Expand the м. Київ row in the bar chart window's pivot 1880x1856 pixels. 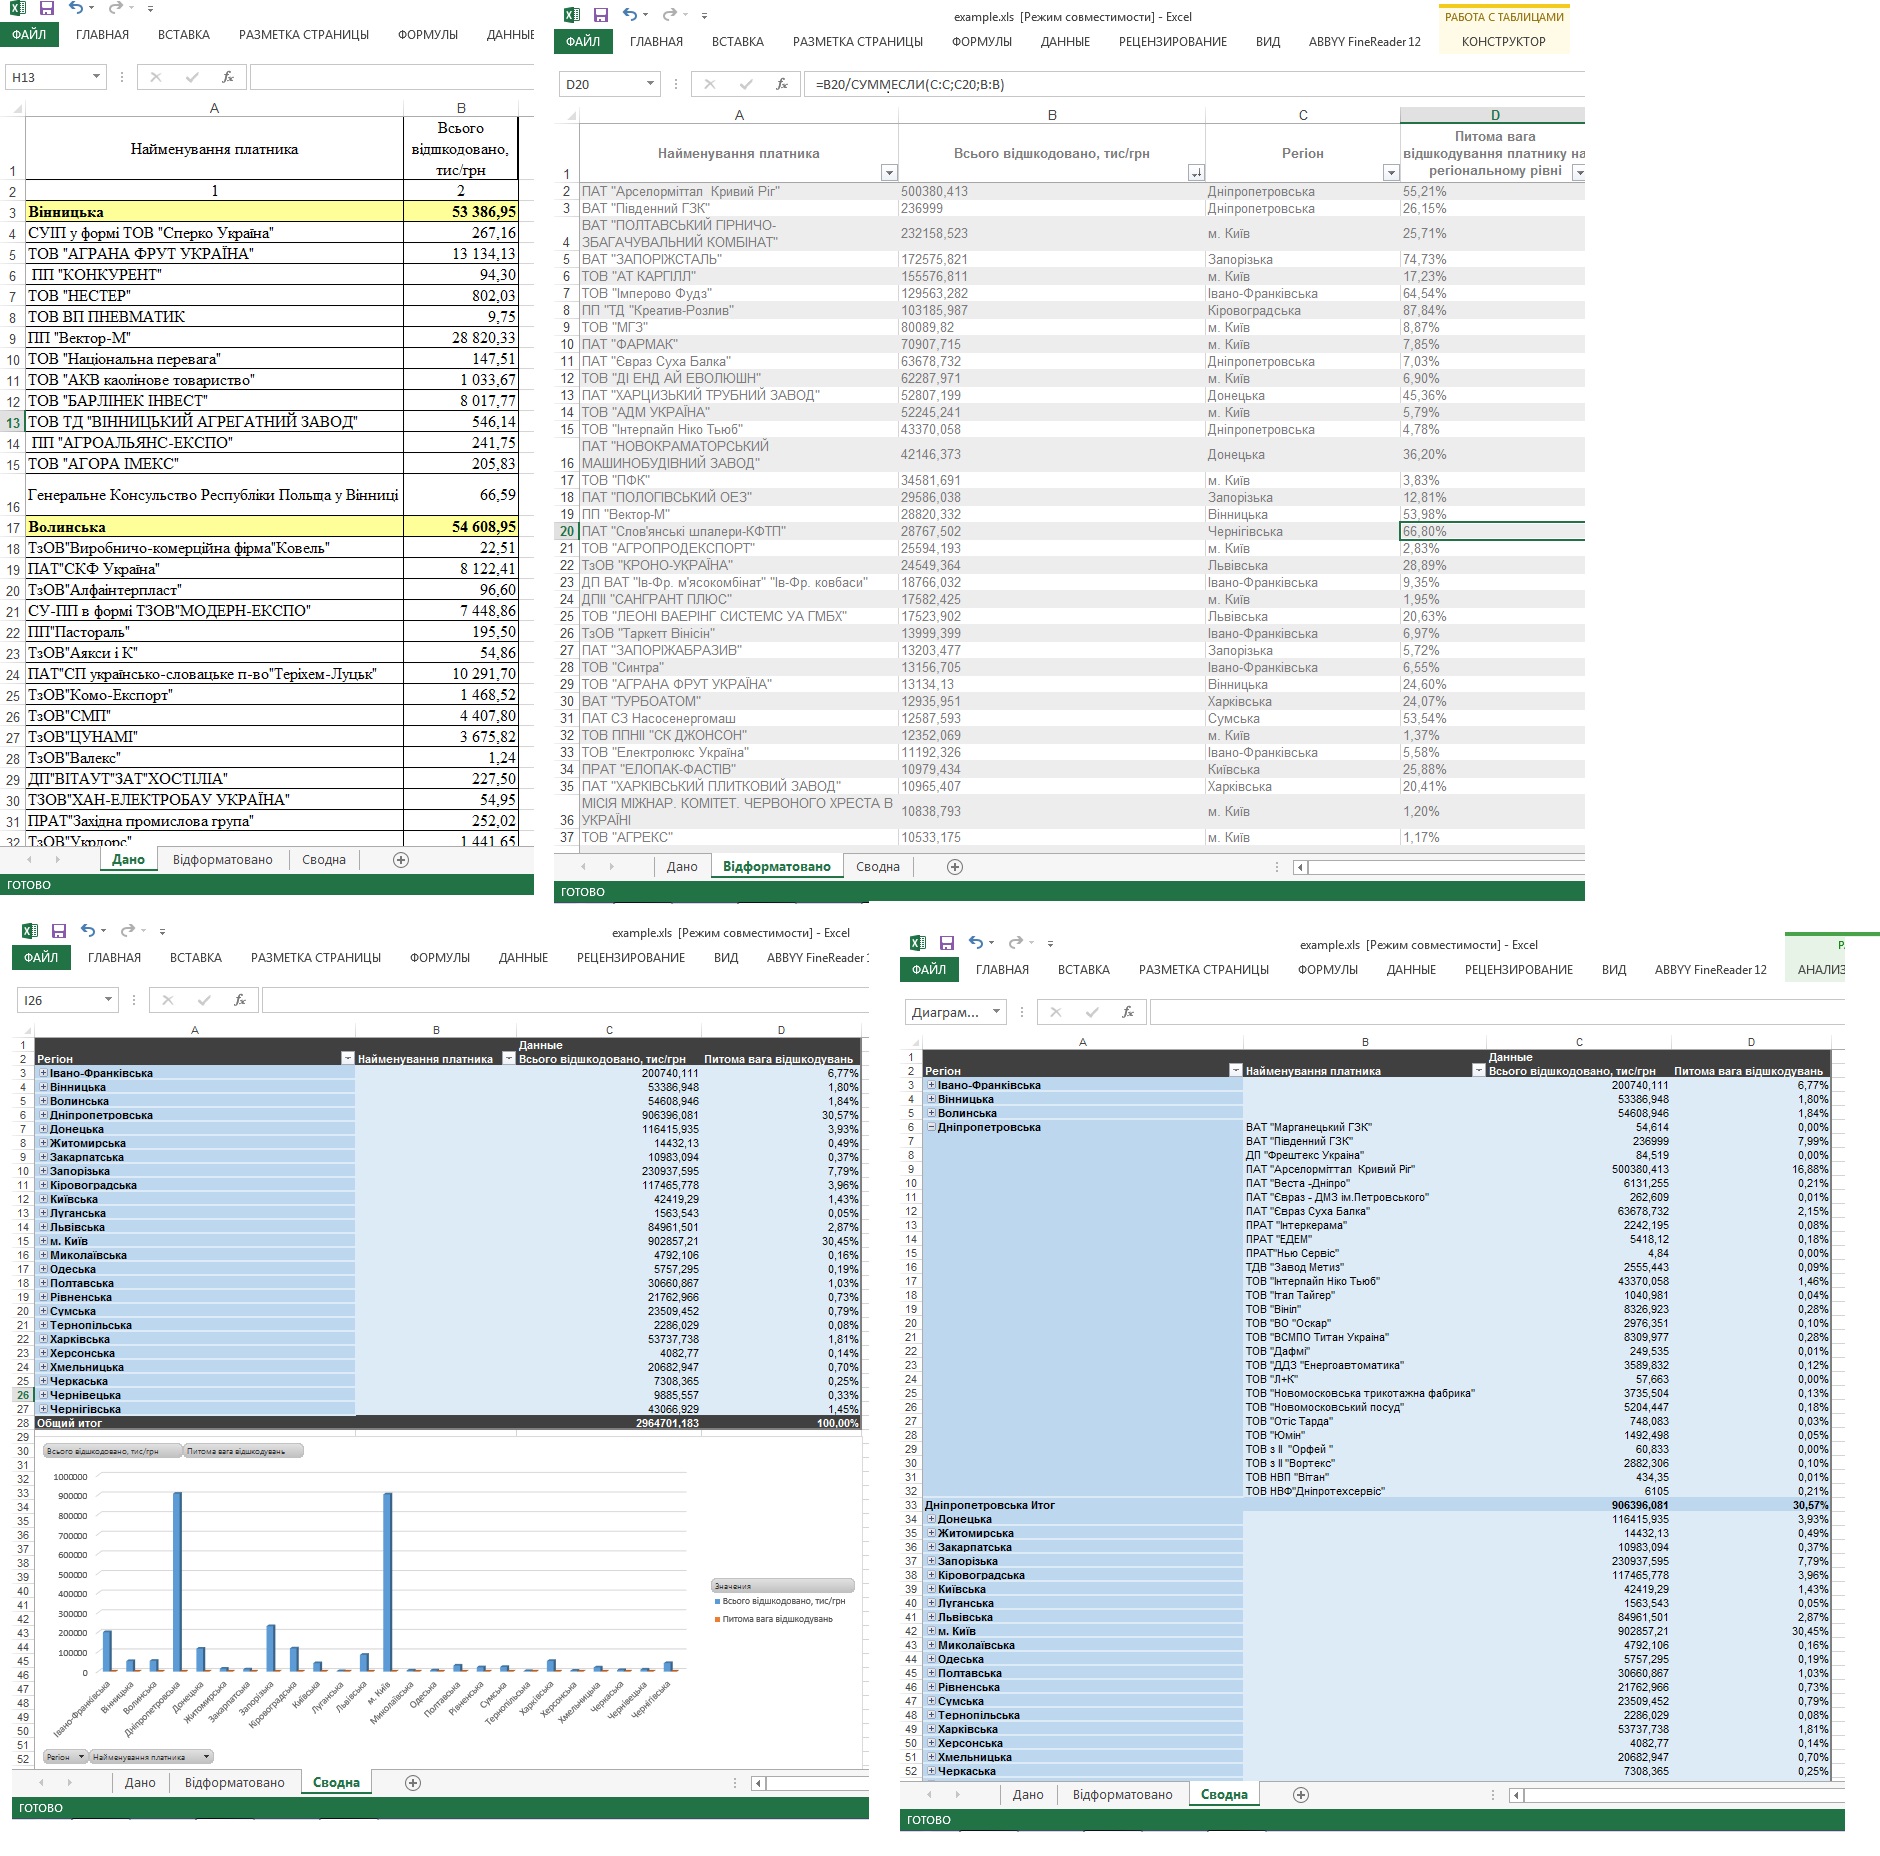click(x=44, y=1241)
